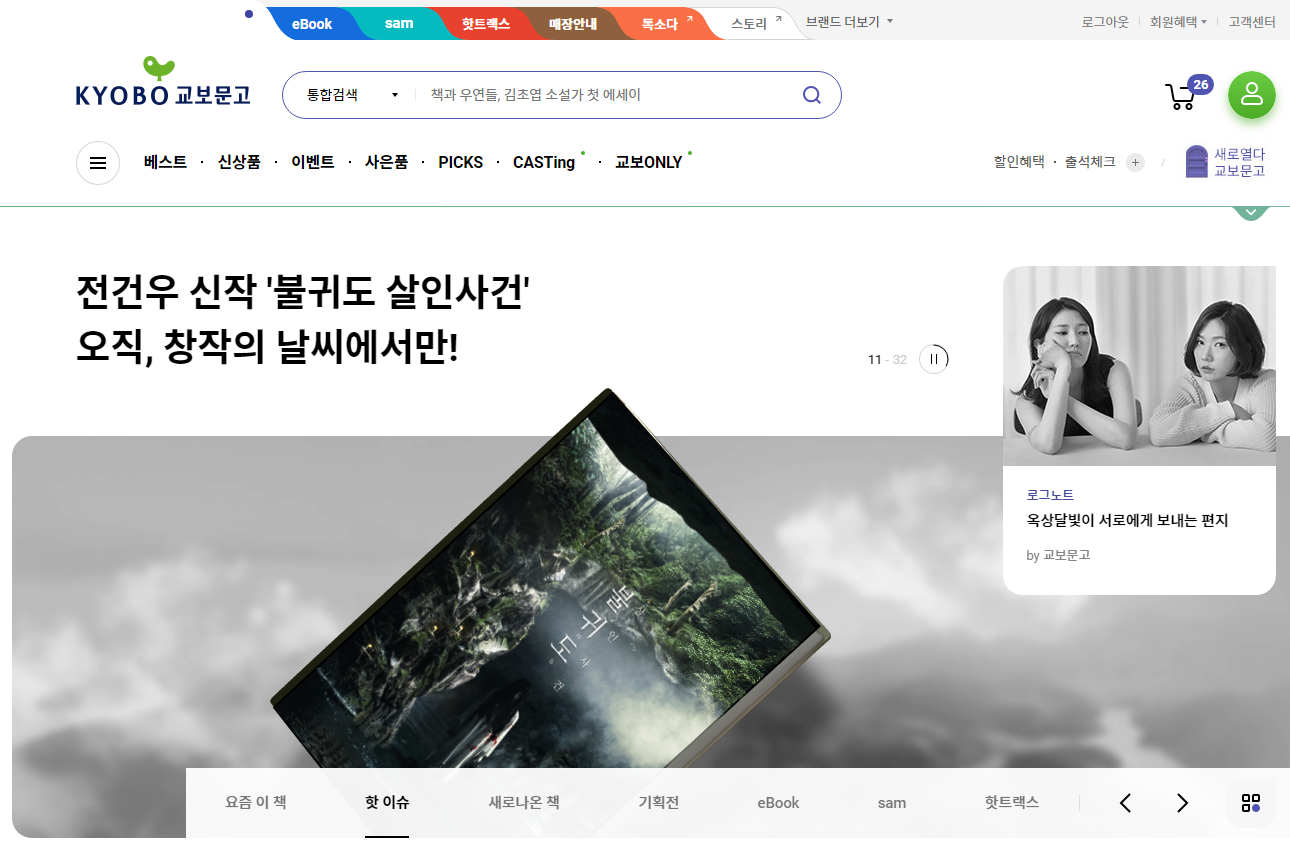Open the PICKS menu
This screenshot has height=861, width=1290.
pyautogui.click(x=461, y=162)
